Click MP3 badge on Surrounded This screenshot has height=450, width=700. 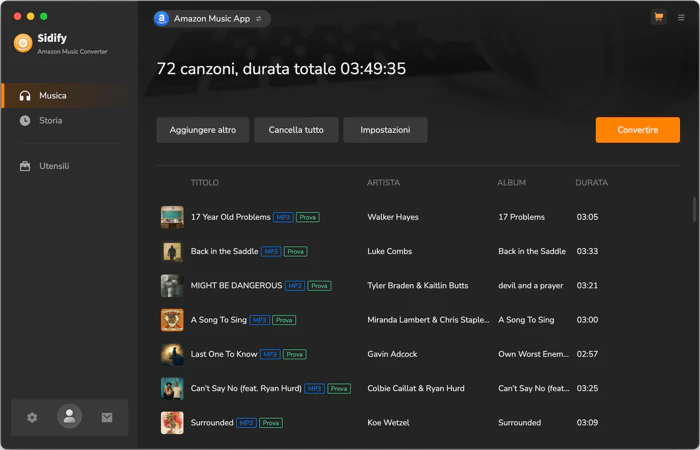tap(246, 423)
